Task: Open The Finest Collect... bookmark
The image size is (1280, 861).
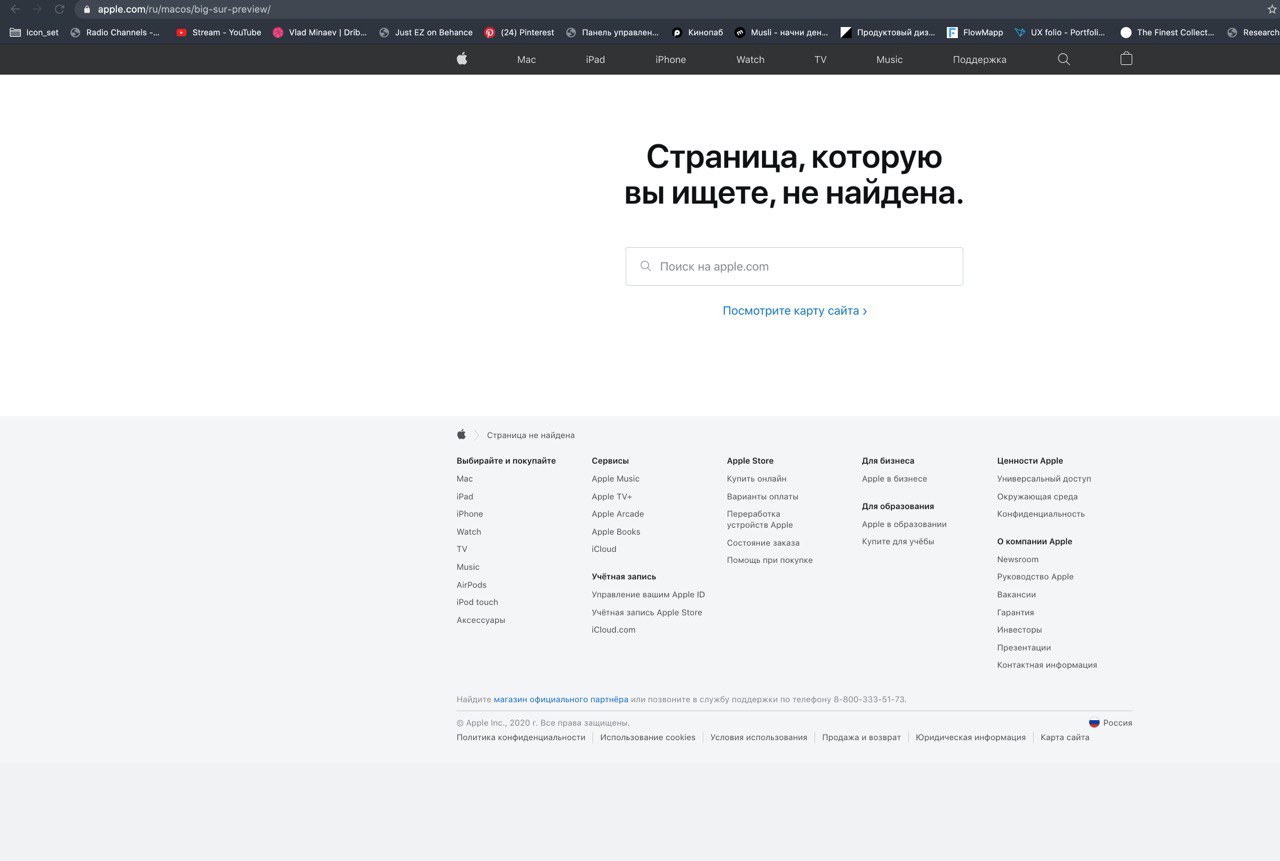Action: [x=1168, y=32]
